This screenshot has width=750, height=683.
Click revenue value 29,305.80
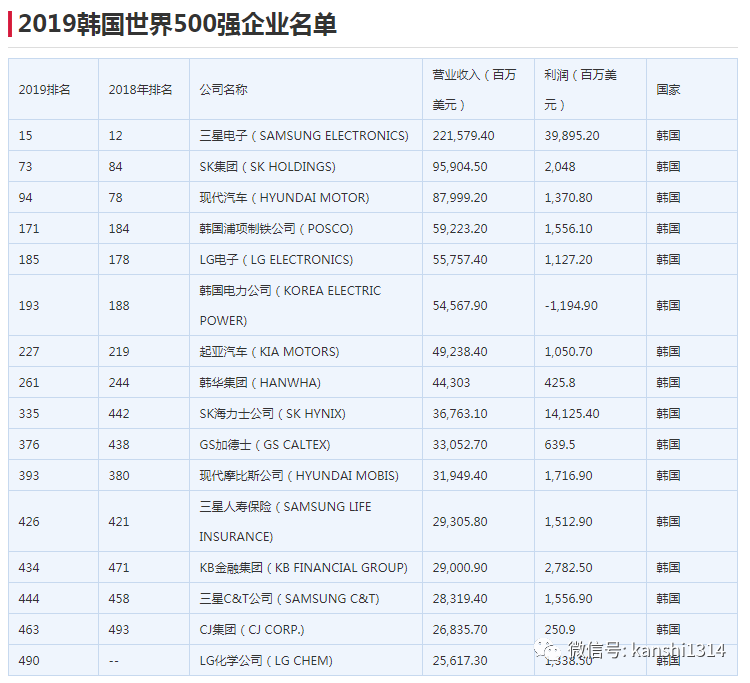click(460, 522)
